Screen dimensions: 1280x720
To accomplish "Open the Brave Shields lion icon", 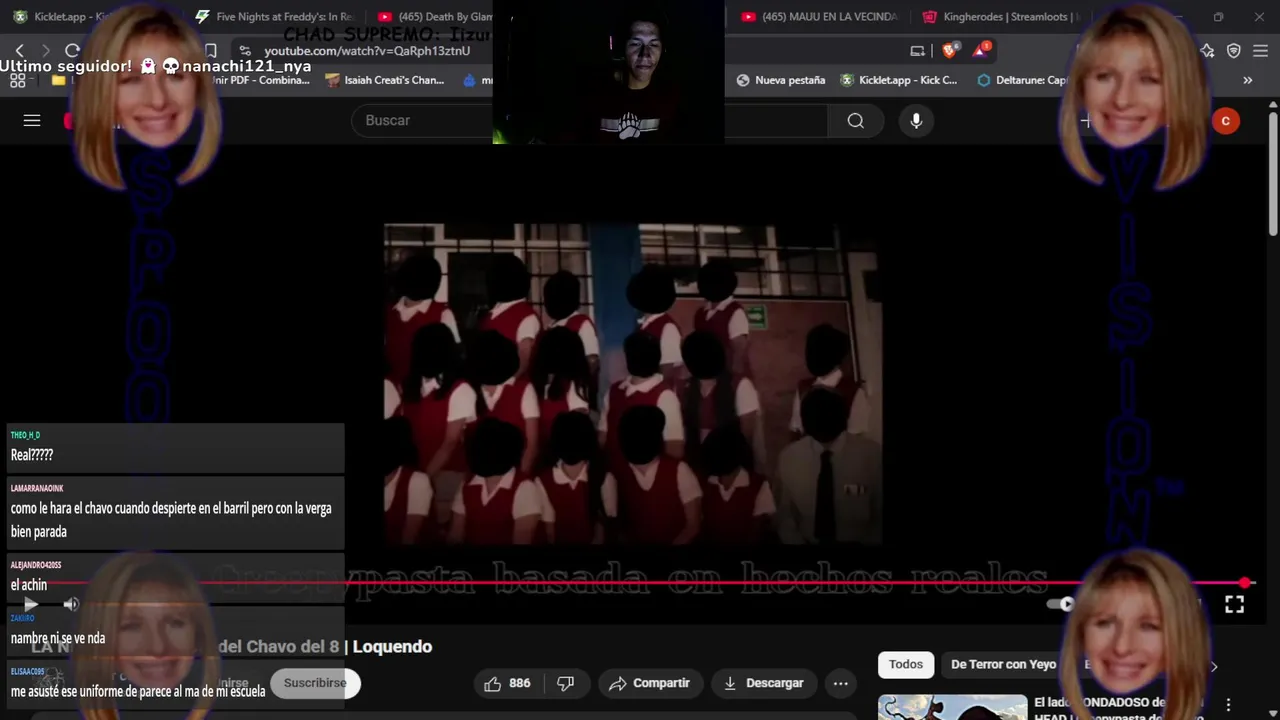I will [x=950, y=50].
